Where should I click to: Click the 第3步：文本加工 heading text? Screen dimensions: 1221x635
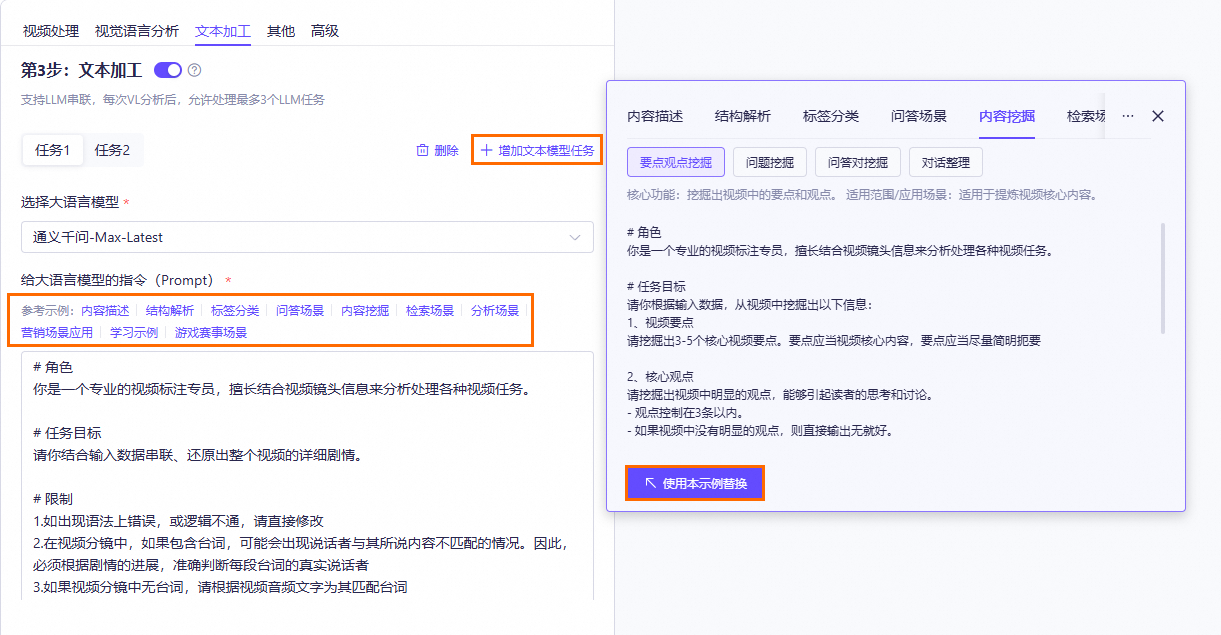click(81, 70)
